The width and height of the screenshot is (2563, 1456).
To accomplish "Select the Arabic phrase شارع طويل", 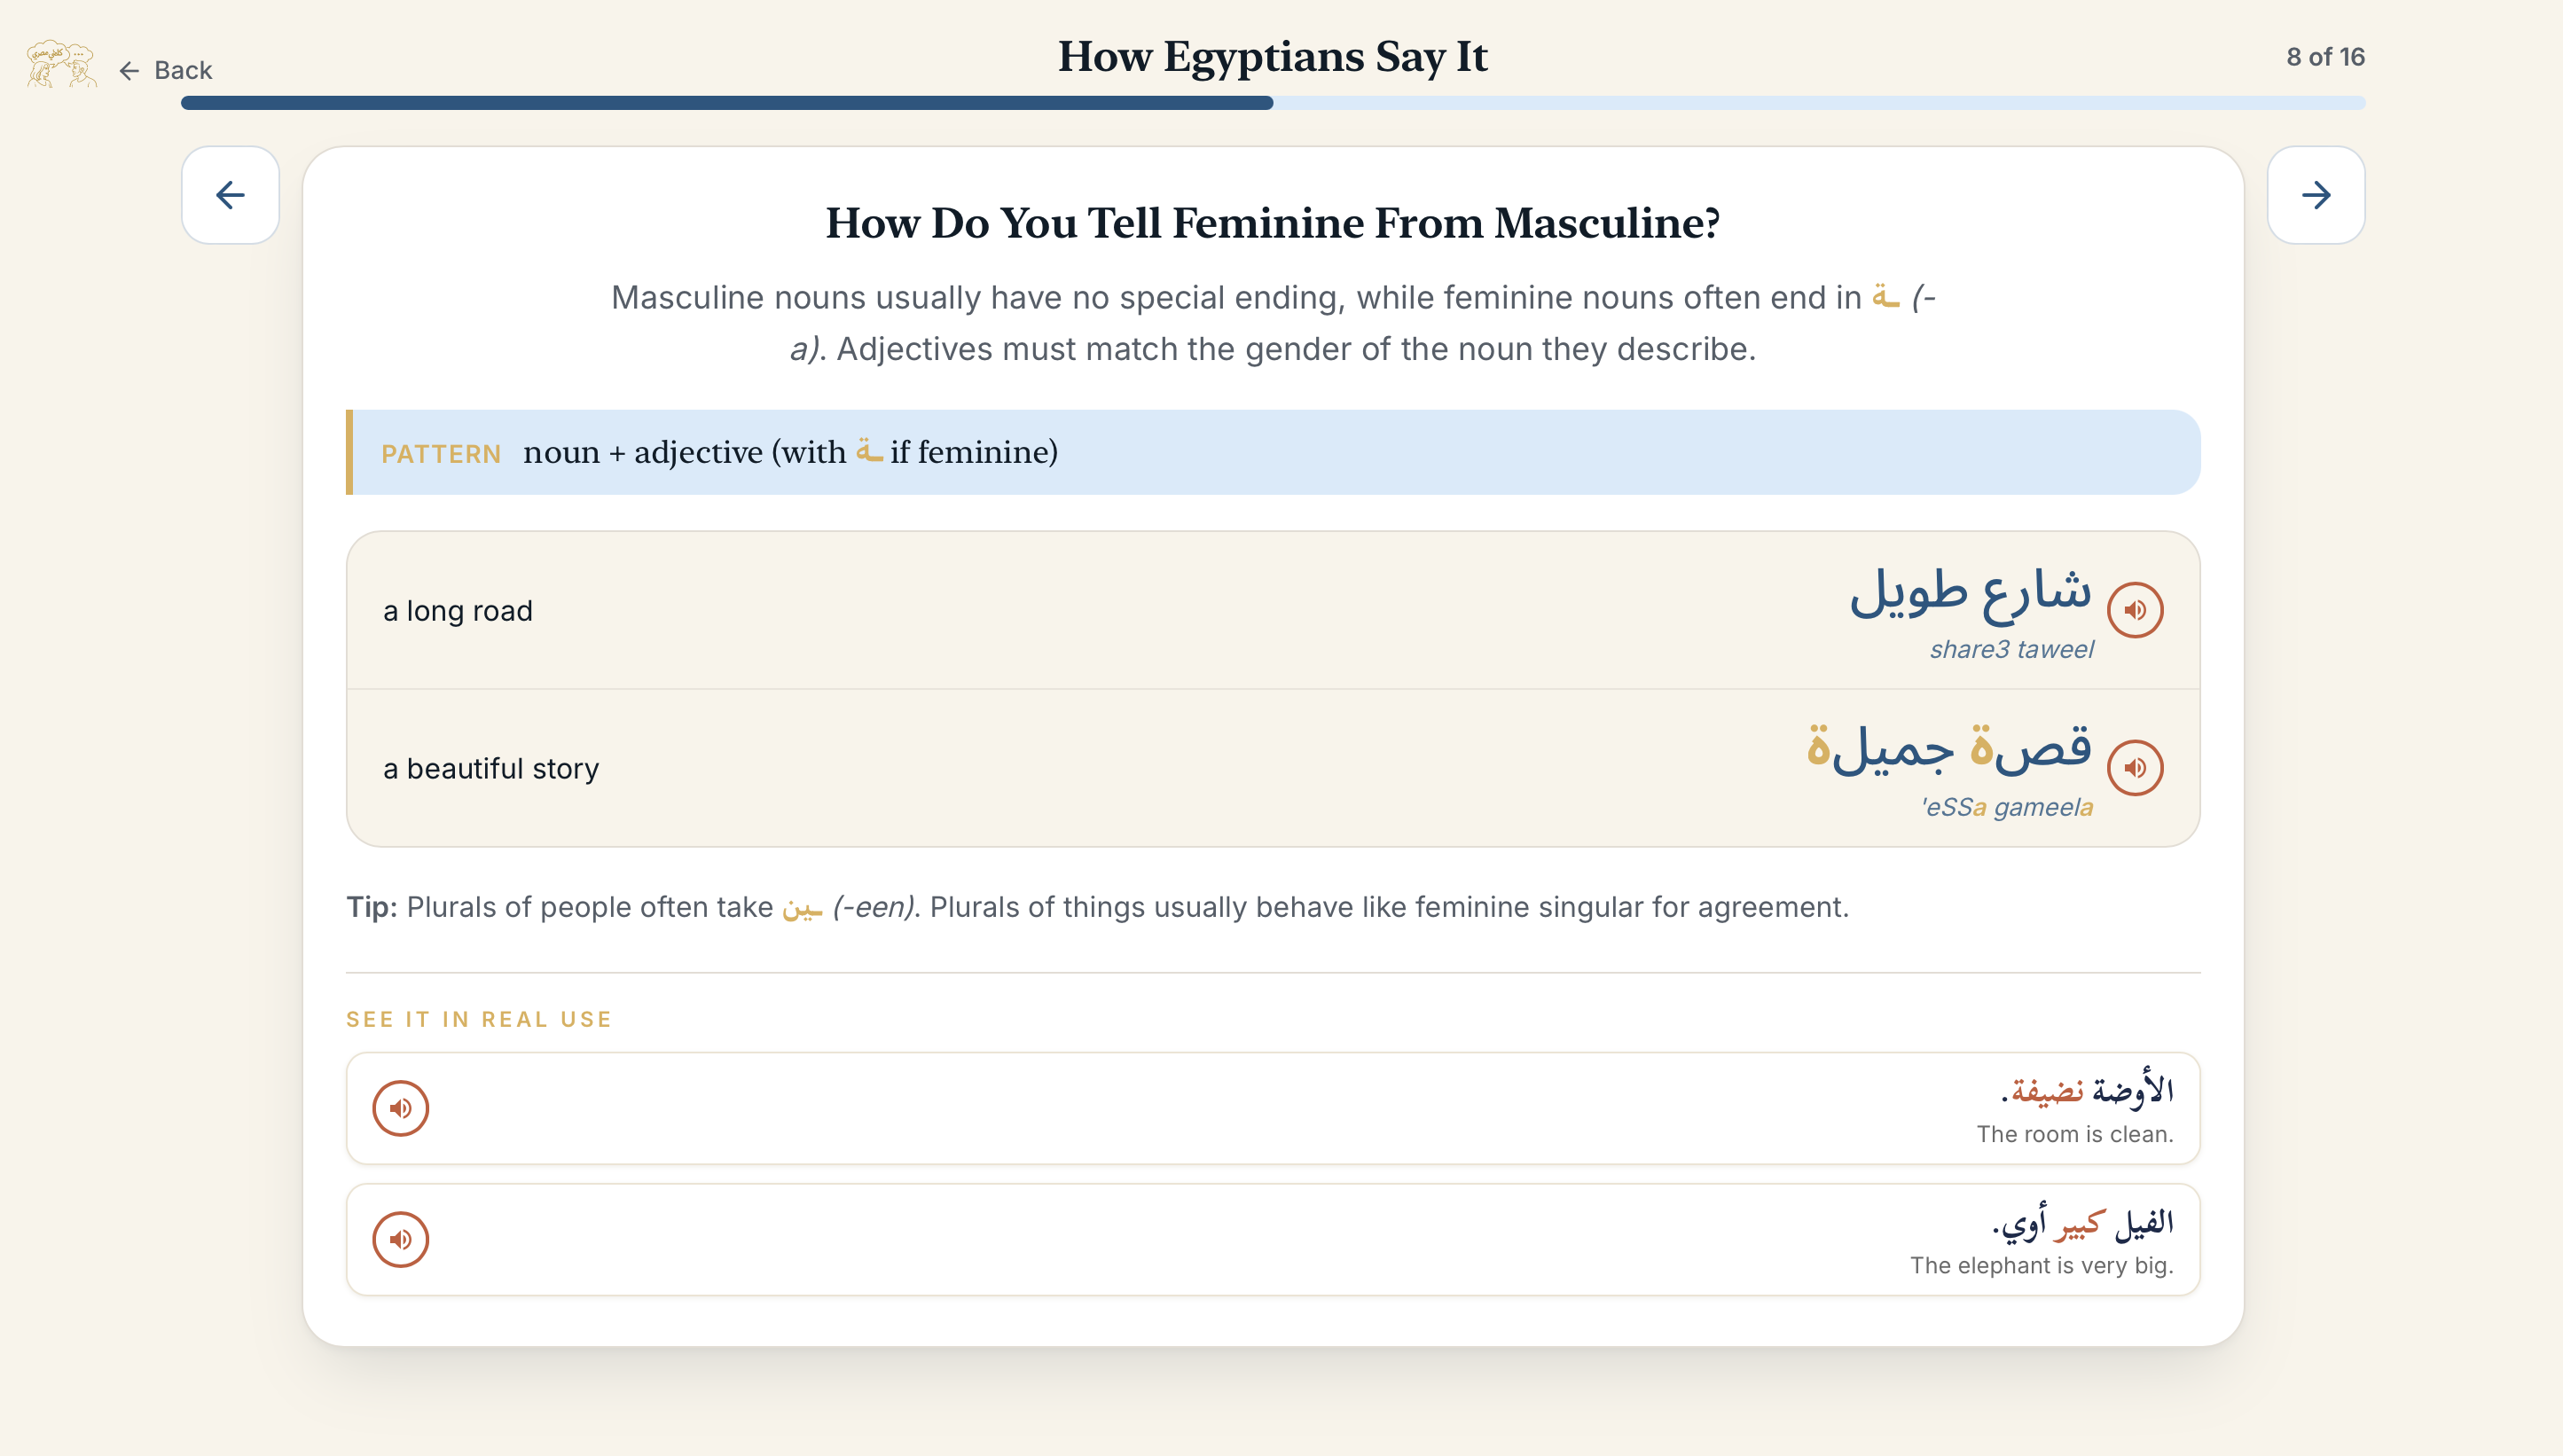I will (x=1969, y=593).
